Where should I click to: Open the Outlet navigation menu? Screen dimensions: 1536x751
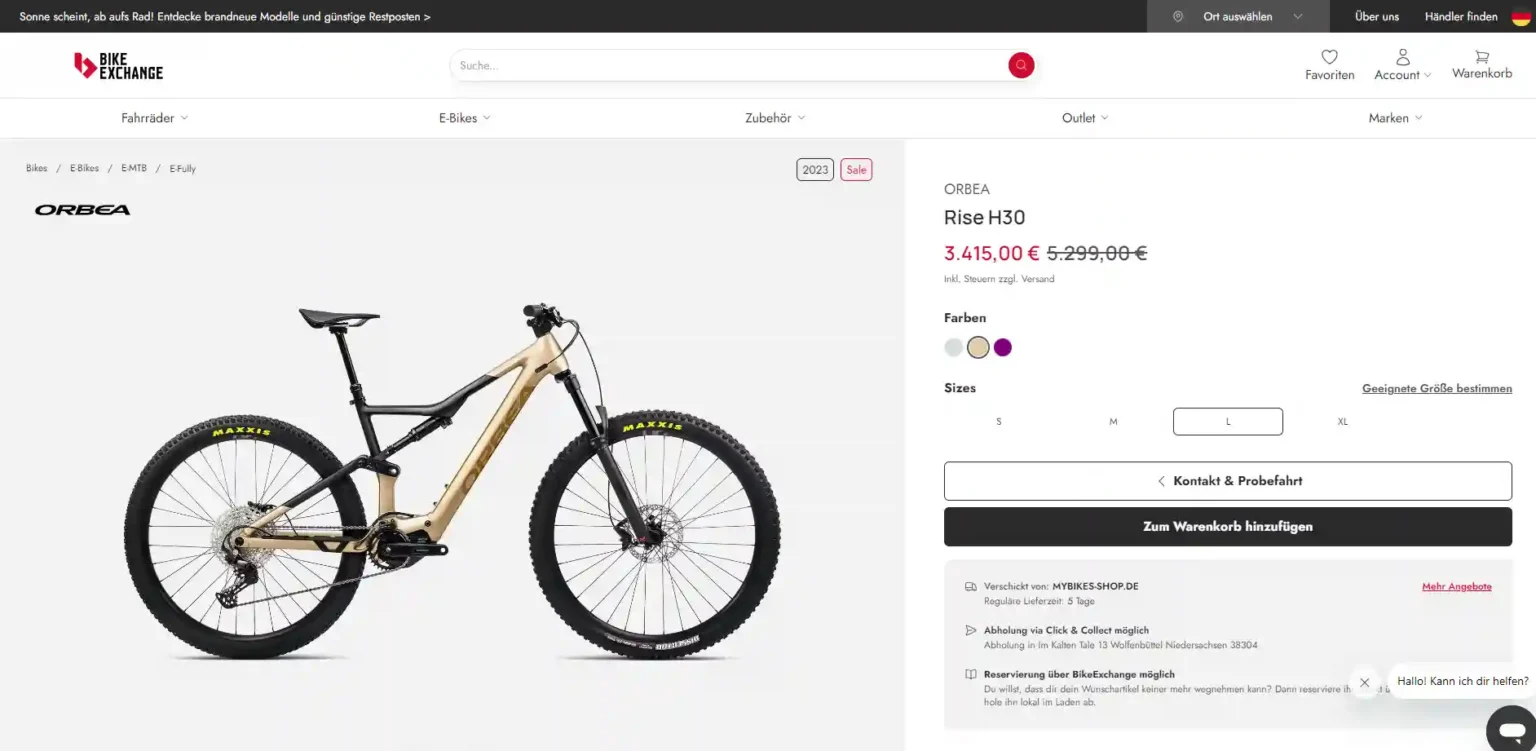1084,118
